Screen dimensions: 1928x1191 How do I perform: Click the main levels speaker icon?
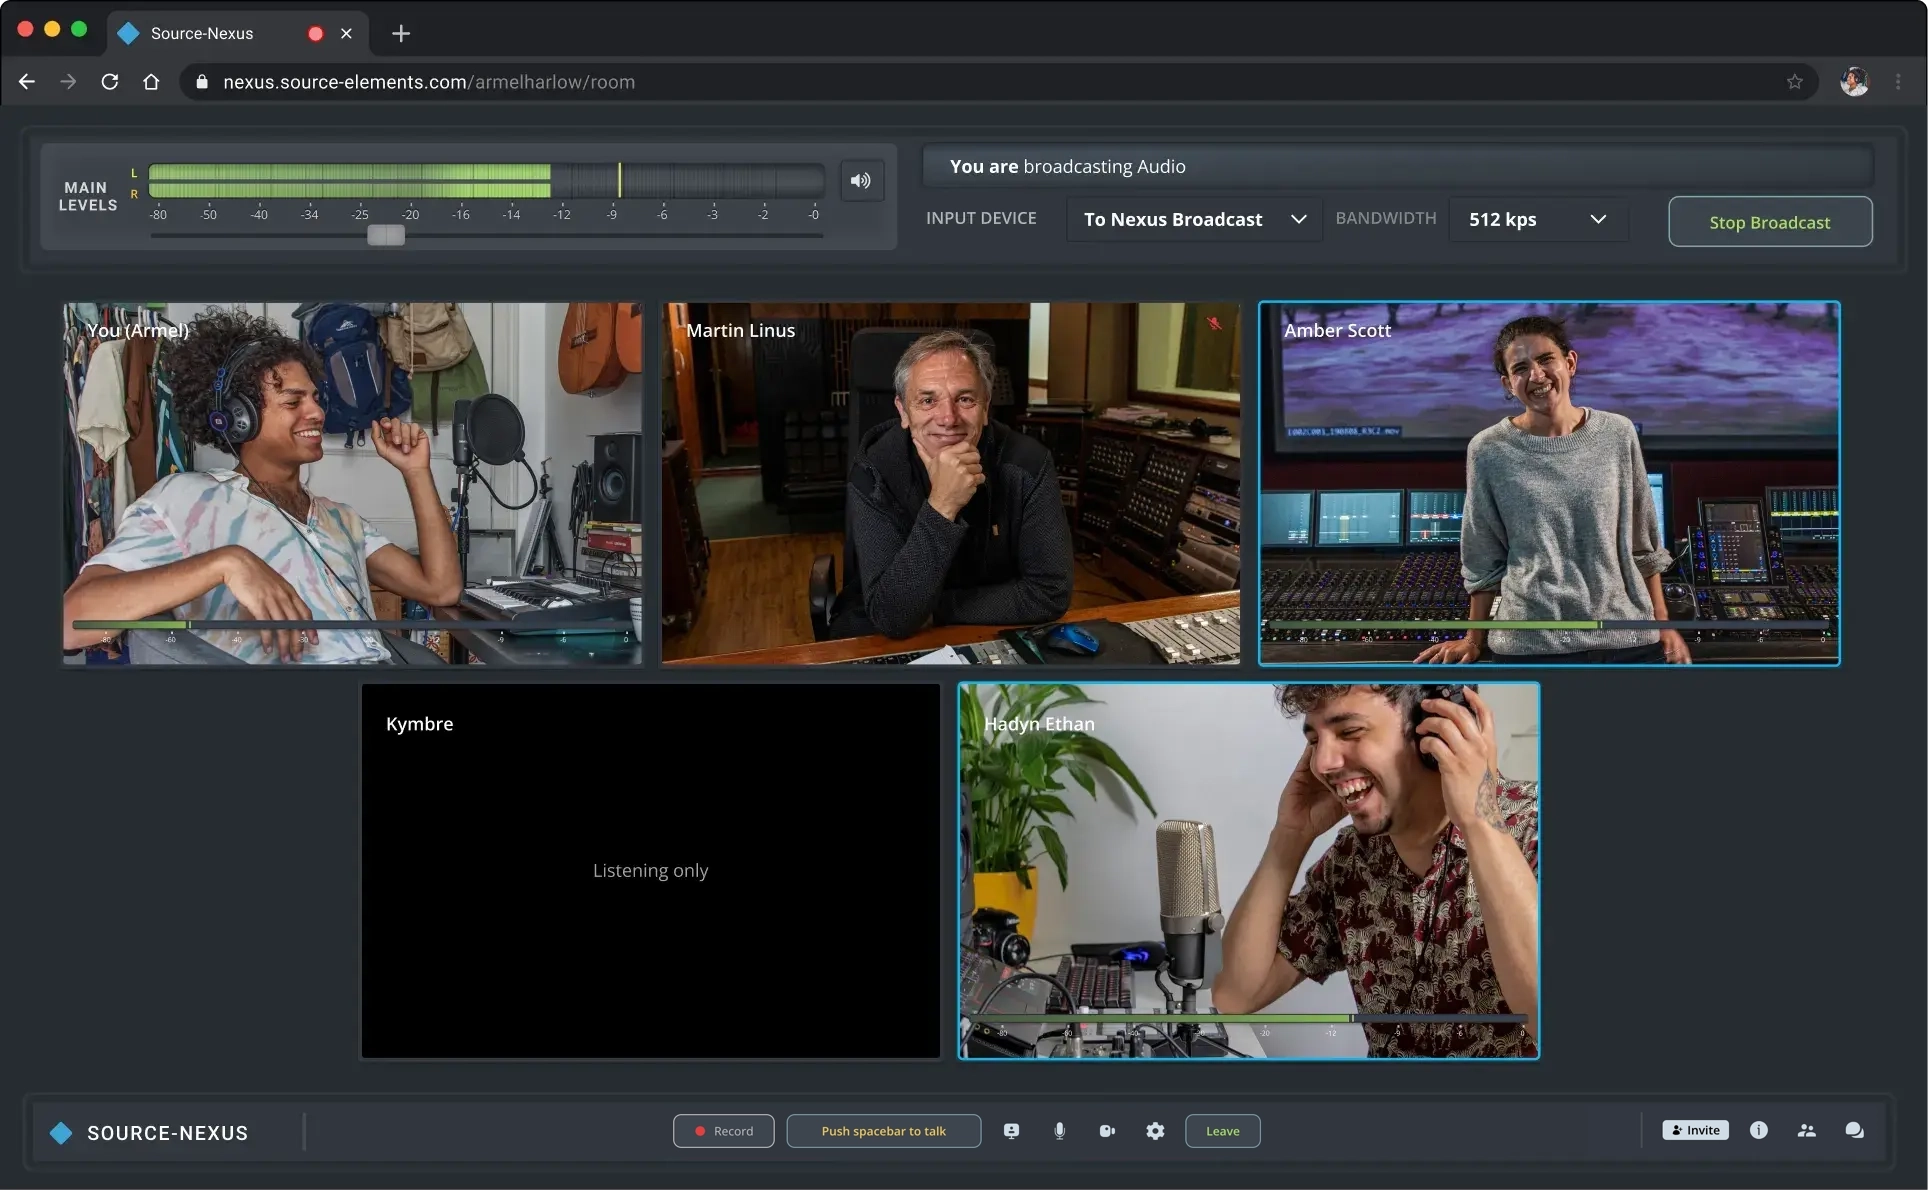coord(861,181)
